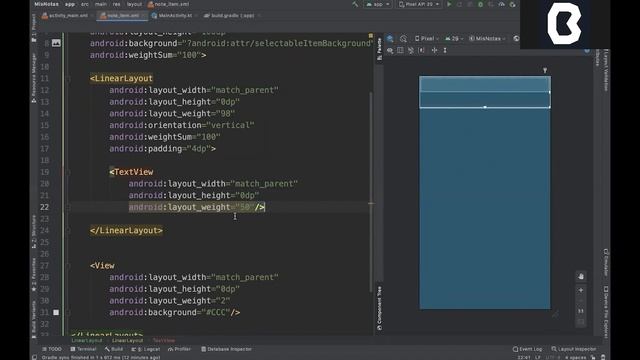
Task: Collapse the View fold marker on line 27
Action: [x=68, y=266]
